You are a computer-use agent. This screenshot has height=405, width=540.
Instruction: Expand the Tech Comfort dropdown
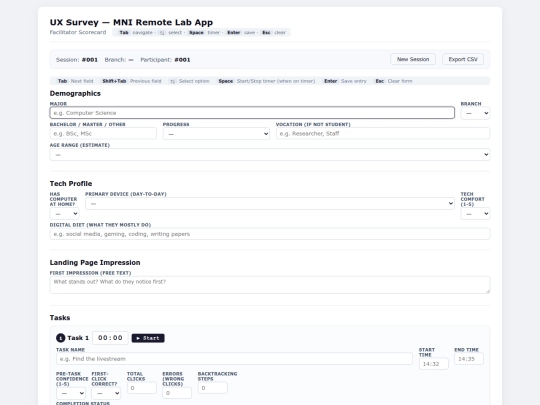click(x=475, y=214)
